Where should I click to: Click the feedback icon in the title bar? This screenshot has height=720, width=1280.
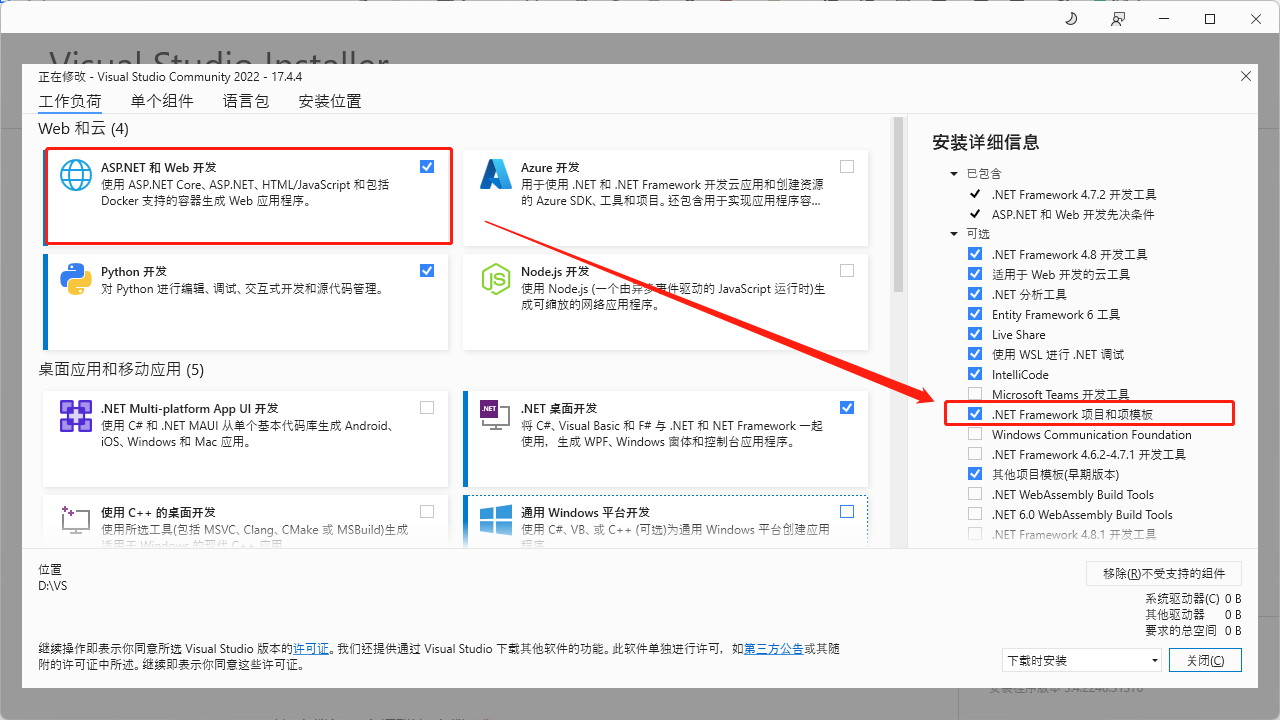point(1117,19)
